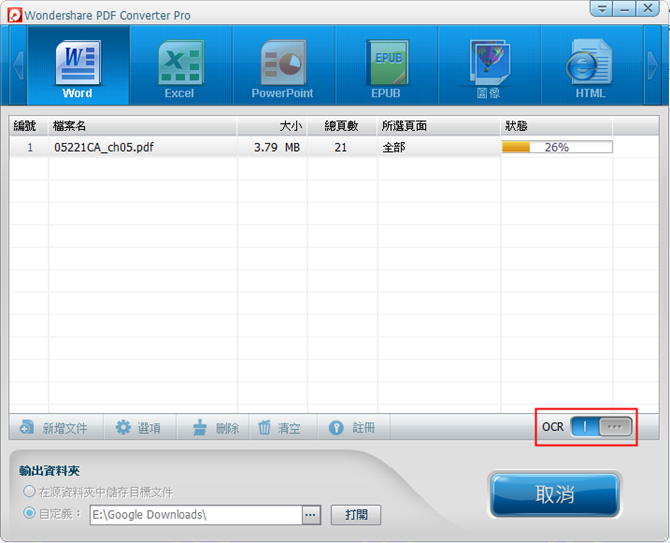This screenshot has width=670, height=543.
Task: Click the Wondershare app logo icon
Action: pyautogui.click(x=15, y=15)
